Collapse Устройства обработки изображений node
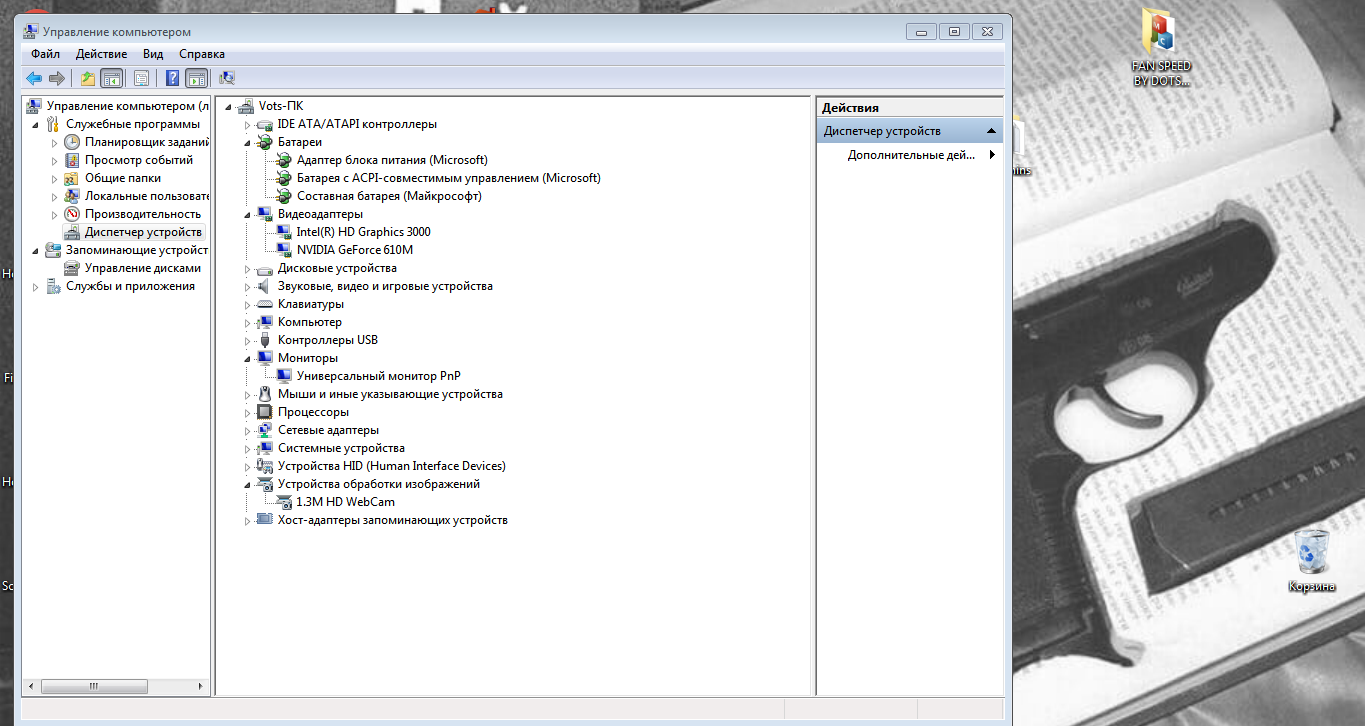The width and height of the screenshot is (1365, 726). click(x=248, y=485)
